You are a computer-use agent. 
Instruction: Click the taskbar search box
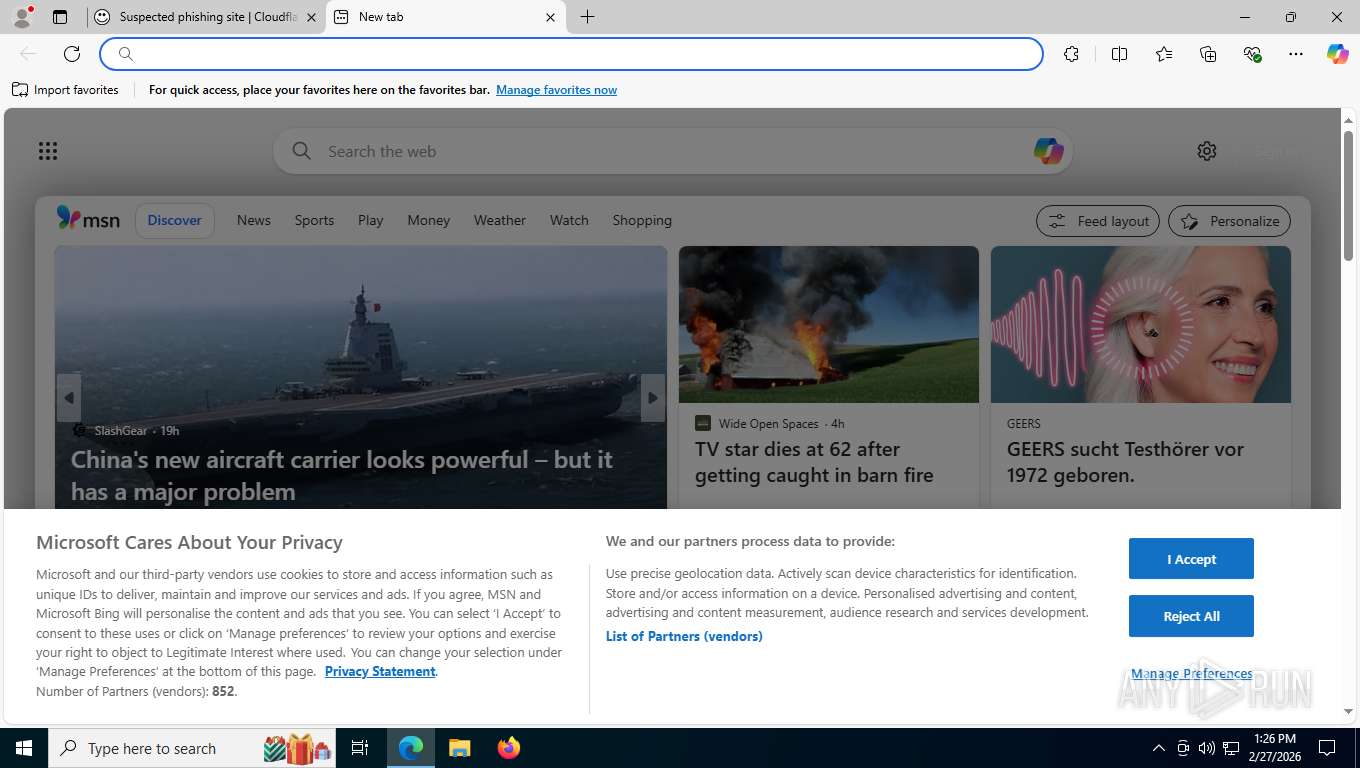click(193, 748)
